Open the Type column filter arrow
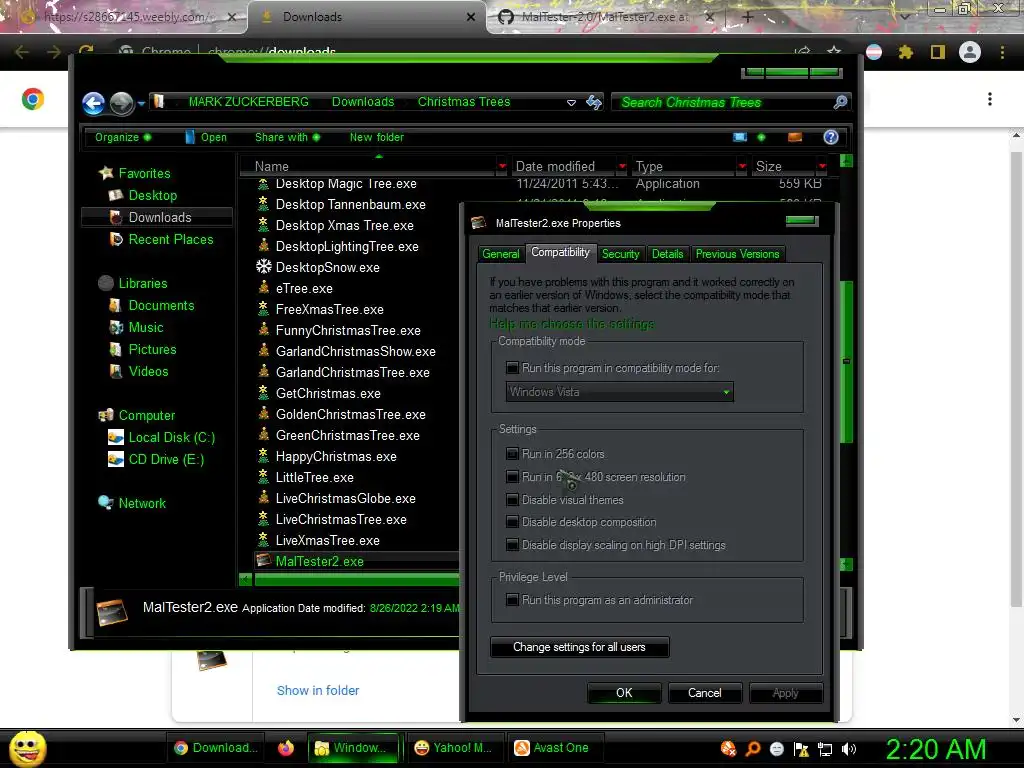1024x768 pixels. [742, 167]
